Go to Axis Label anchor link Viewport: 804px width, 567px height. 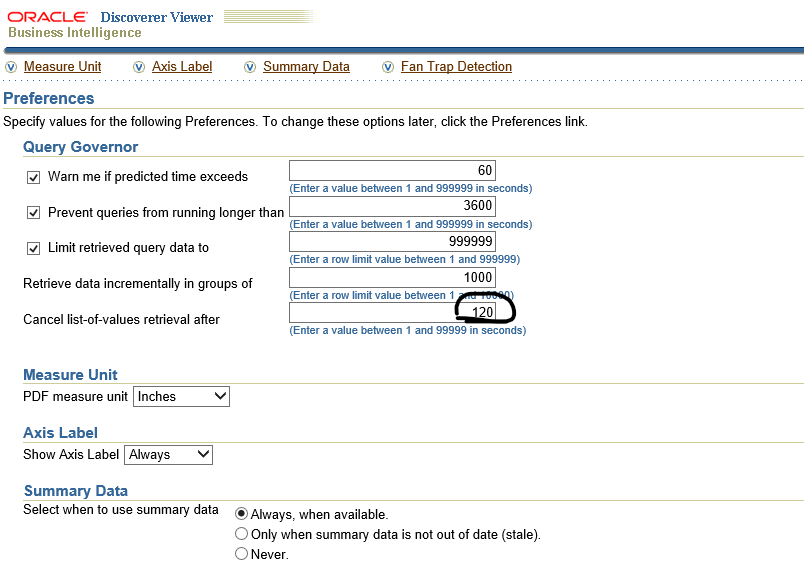pyautogui.click(x=182, y=67)
